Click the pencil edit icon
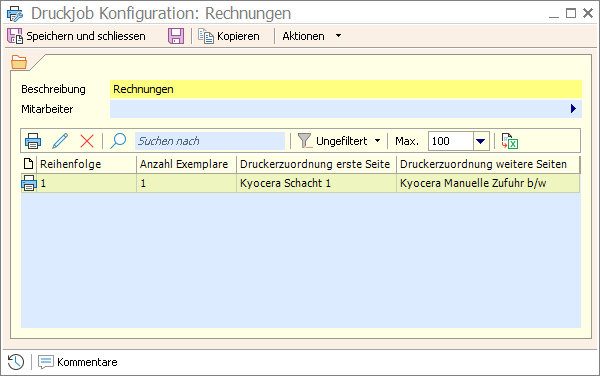This screenshot has width=600, height=376. (60, 141)
